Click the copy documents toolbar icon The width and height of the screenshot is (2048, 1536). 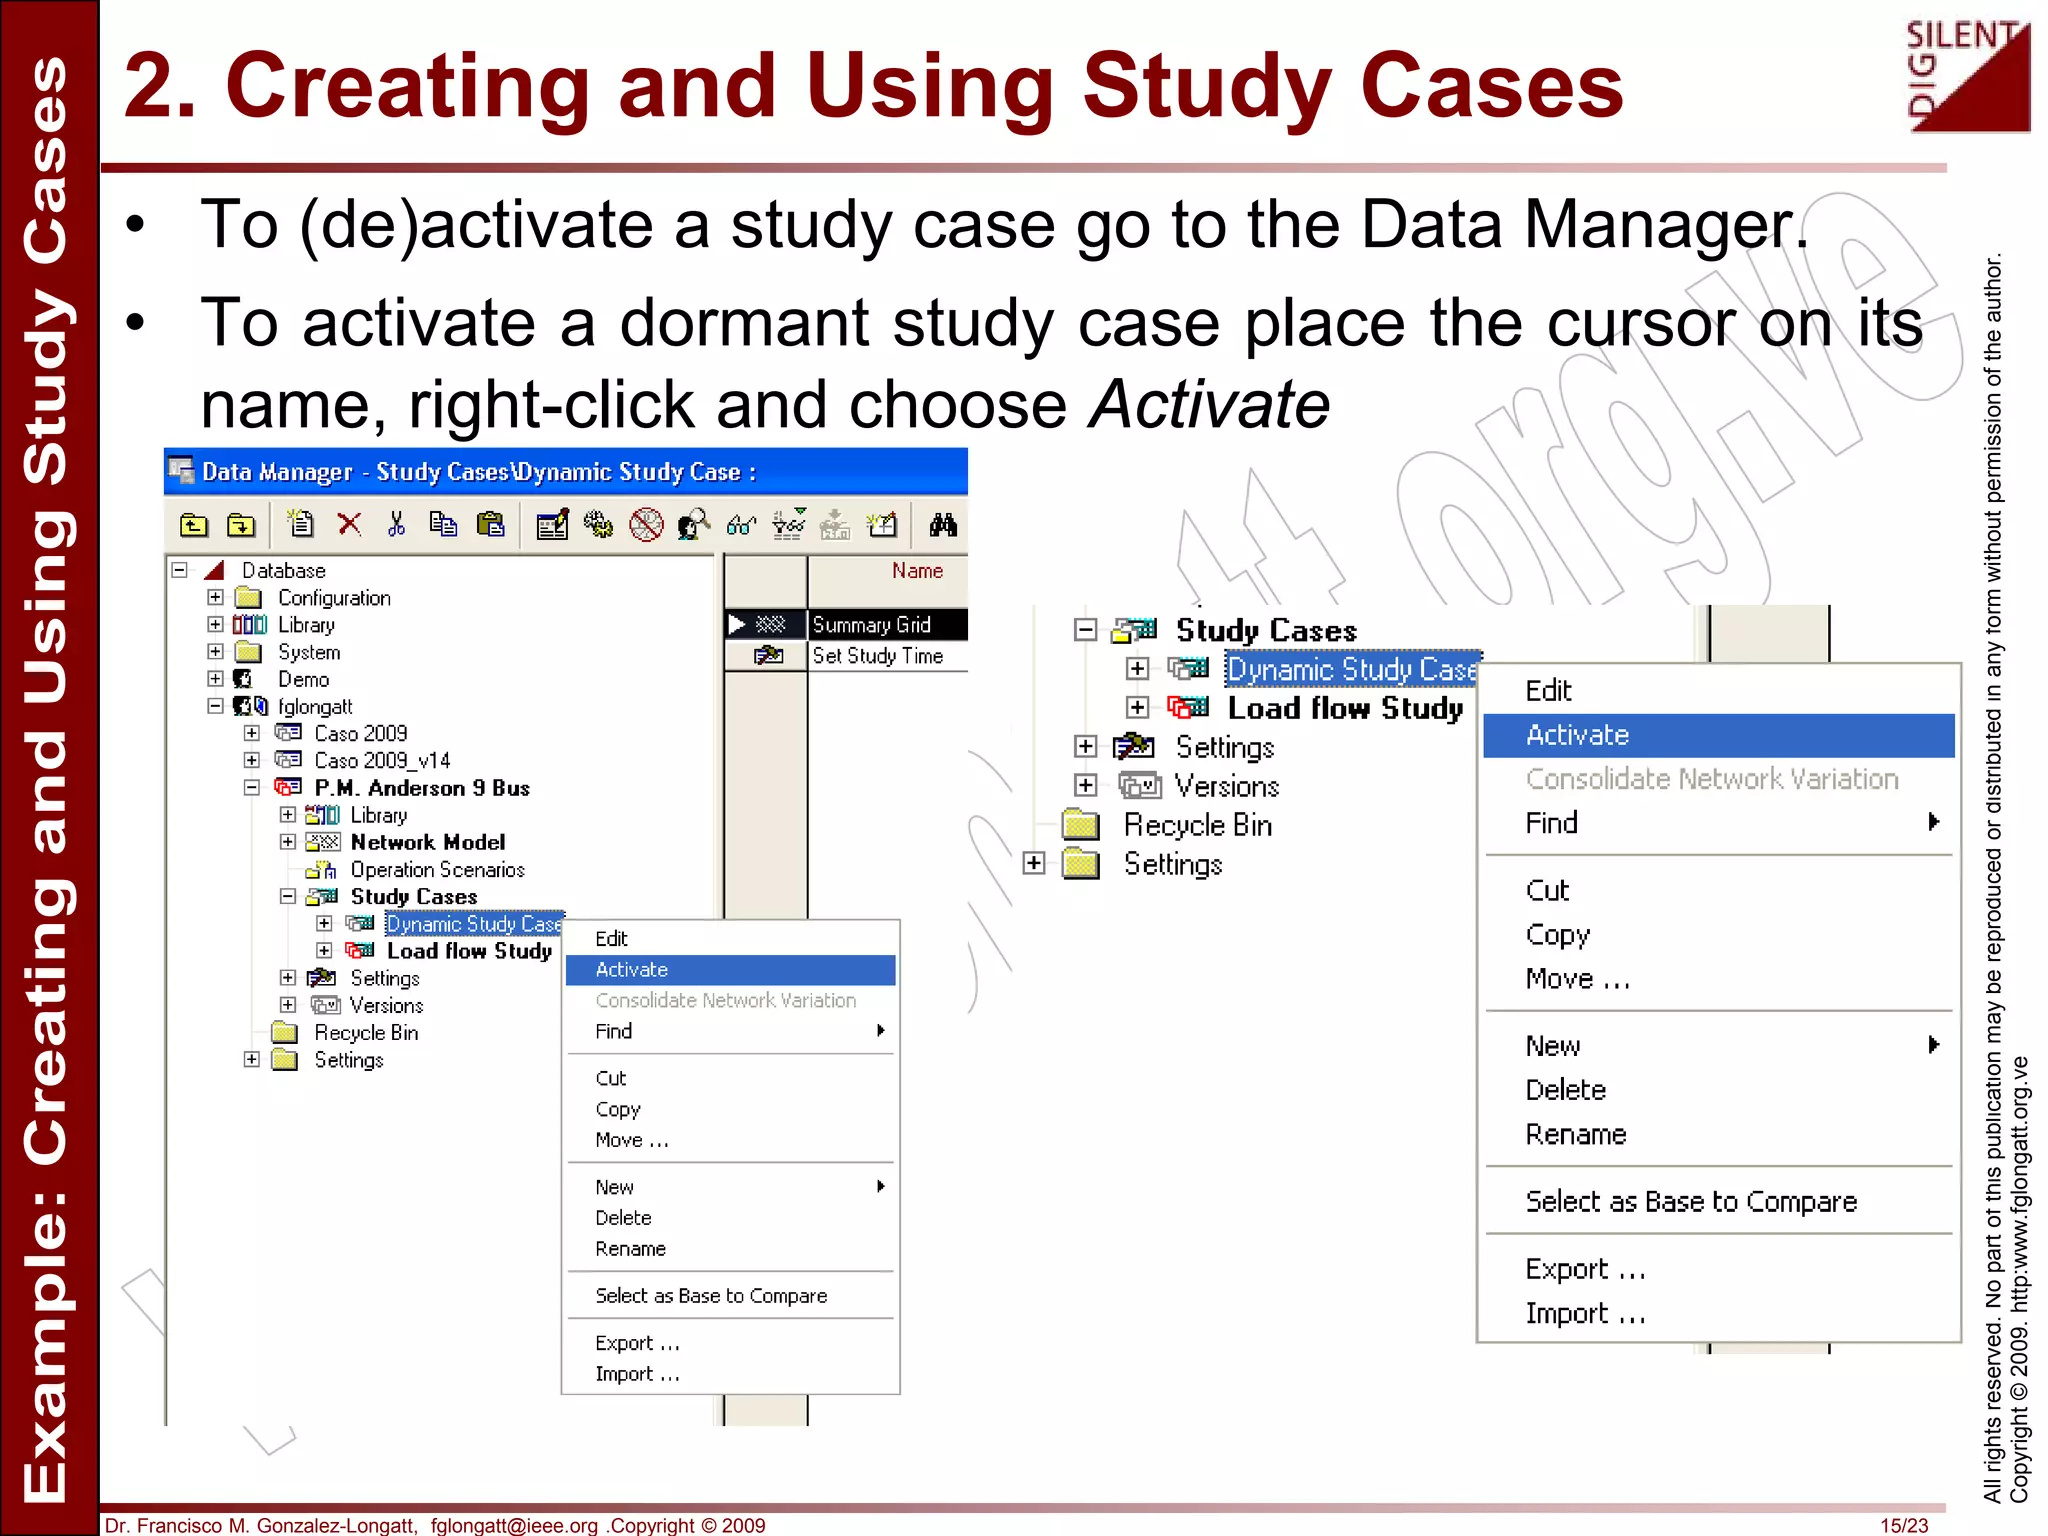(442, 524)
